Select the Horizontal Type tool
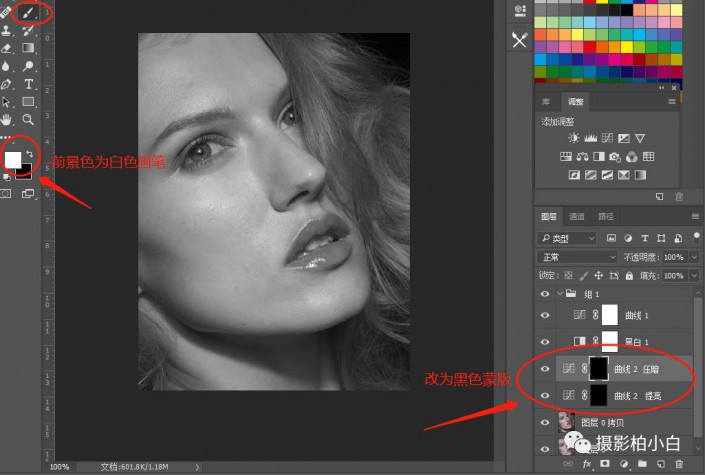 [x=29, y=84]
